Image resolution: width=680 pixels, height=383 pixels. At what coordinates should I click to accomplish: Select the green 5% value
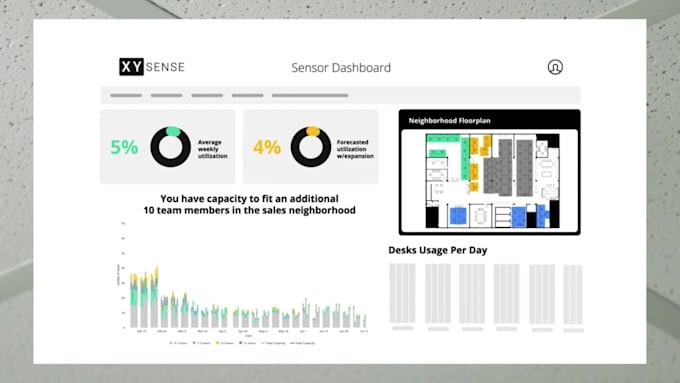124,147
